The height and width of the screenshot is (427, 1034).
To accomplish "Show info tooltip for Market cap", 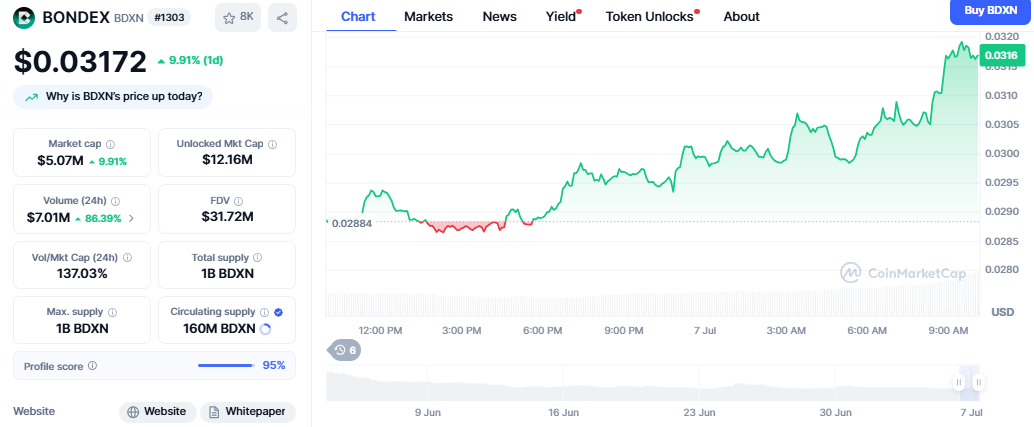I will pos(110,144).
